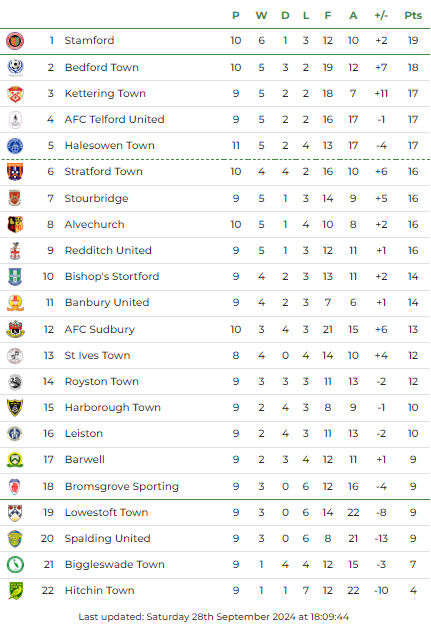Click the +/- goal difference column header
This screenshot has height=627, width=431.
click(381, 16)
